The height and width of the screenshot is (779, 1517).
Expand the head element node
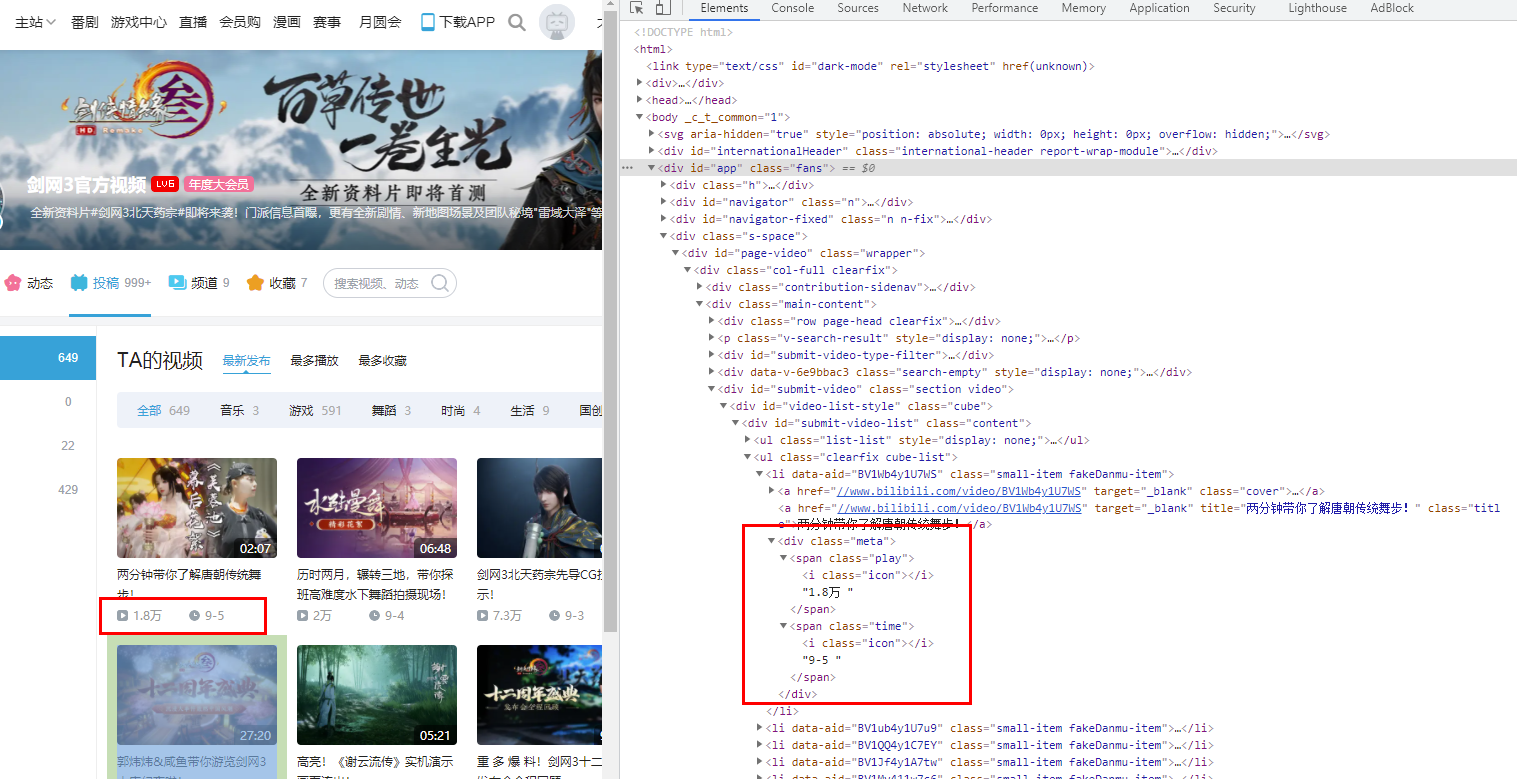click(640, 100)
